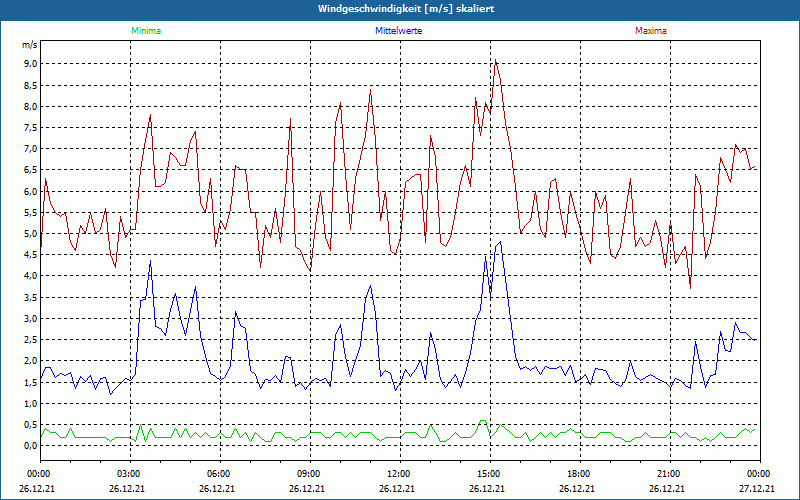Click the 5,5 y-axis value
The height and width of the screenshot is (500, 800).
[x=31, y=212]
